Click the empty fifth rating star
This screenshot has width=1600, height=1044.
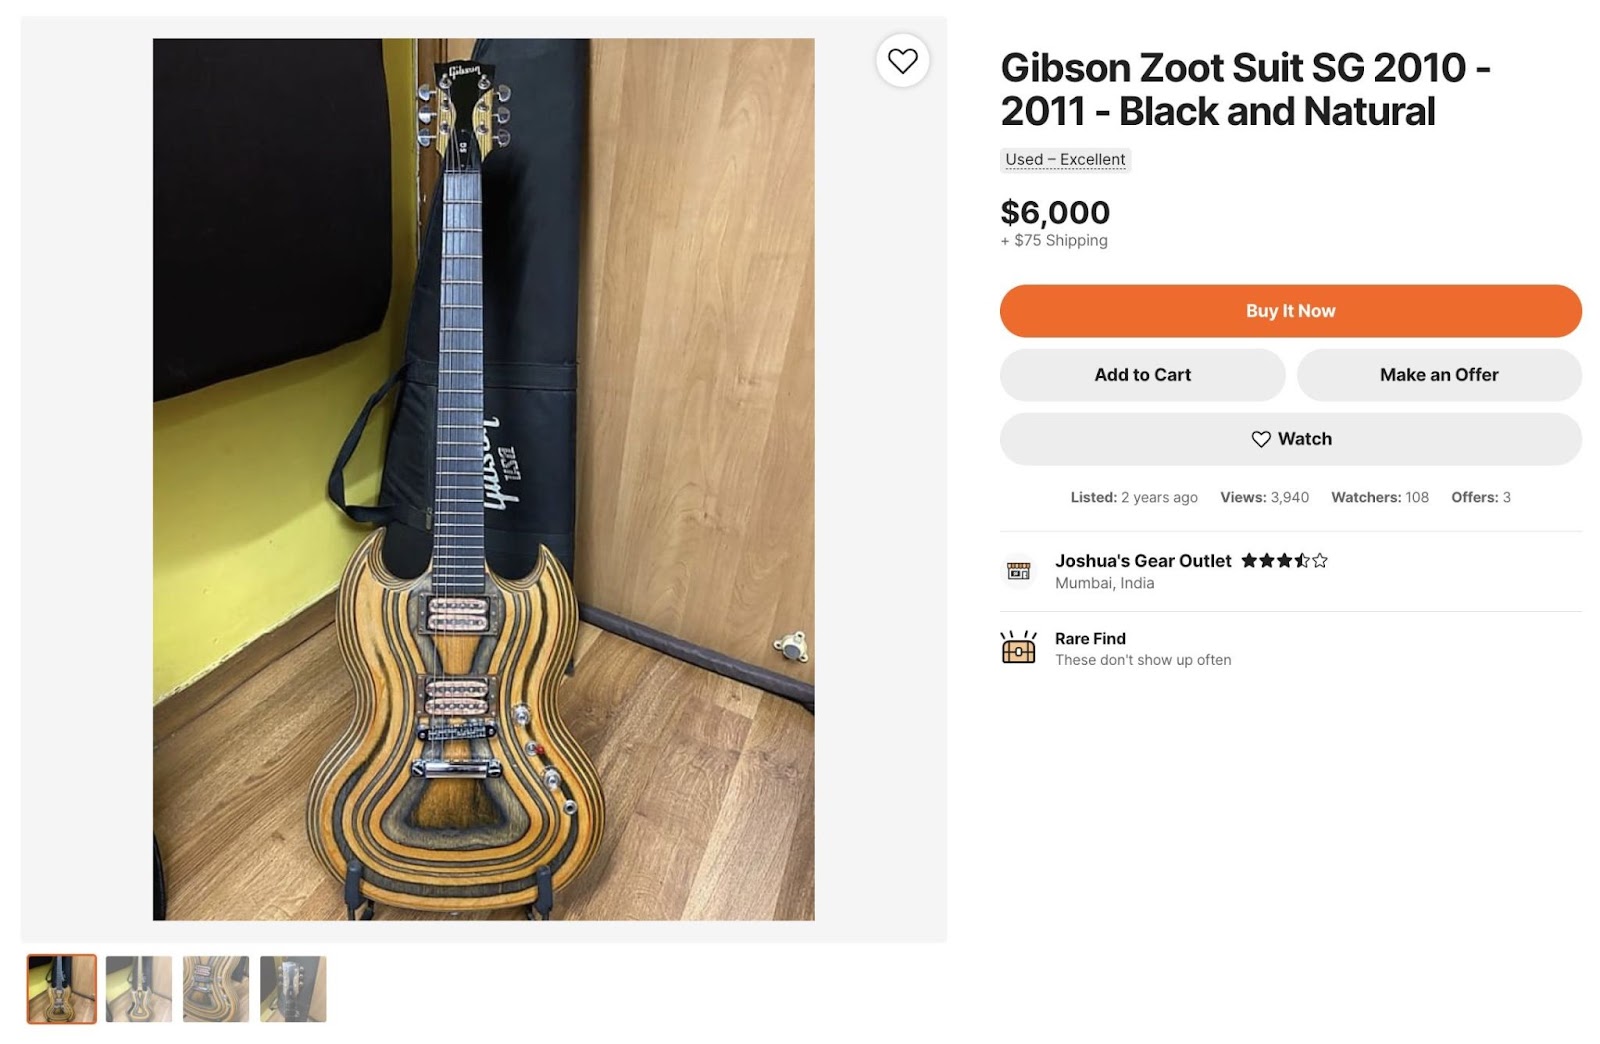point(1320,561)
